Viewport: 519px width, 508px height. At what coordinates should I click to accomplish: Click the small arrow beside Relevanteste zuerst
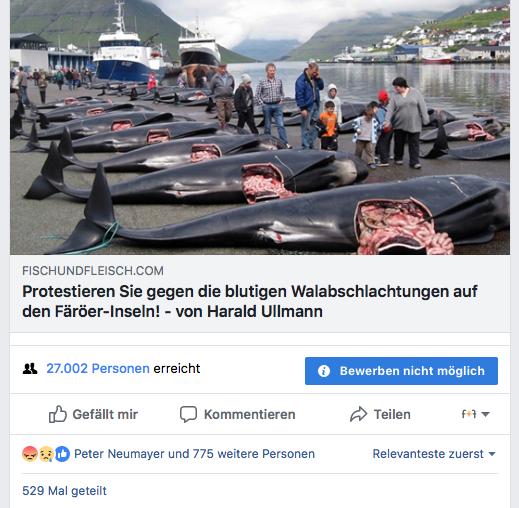tap(492, 454)
